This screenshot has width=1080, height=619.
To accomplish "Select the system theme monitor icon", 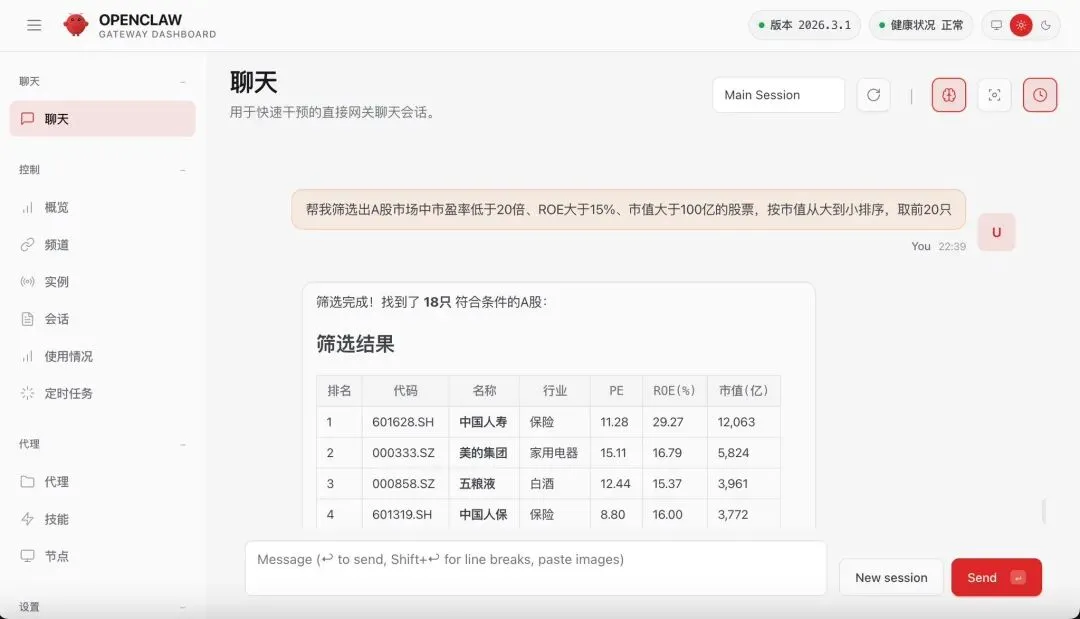I will coord(996,25).
